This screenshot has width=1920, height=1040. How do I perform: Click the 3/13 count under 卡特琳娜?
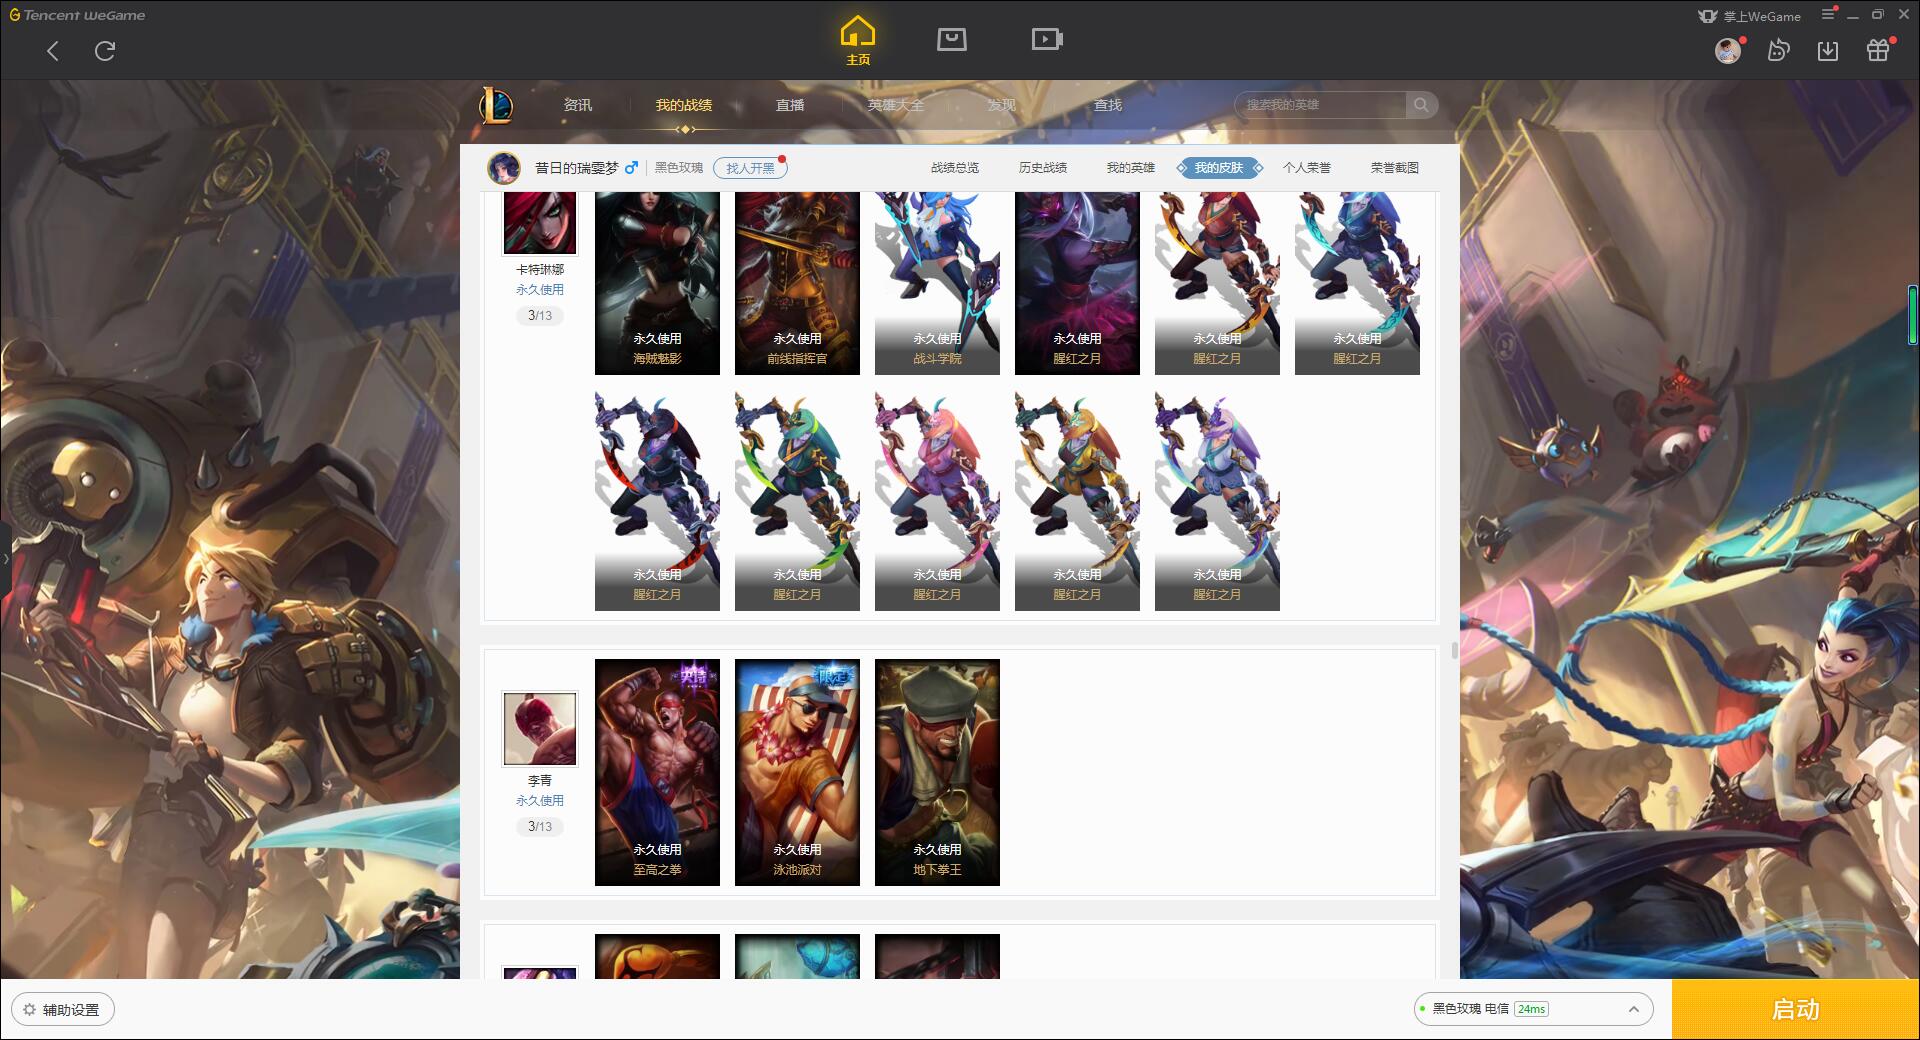[x=540, y=316]
